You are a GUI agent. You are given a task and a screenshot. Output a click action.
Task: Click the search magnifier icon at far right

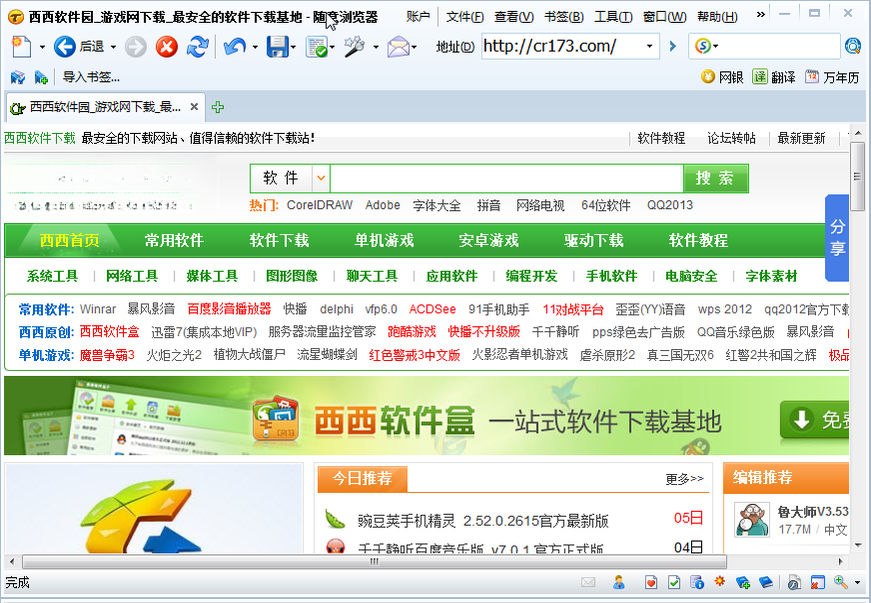(x=853, y=46)
